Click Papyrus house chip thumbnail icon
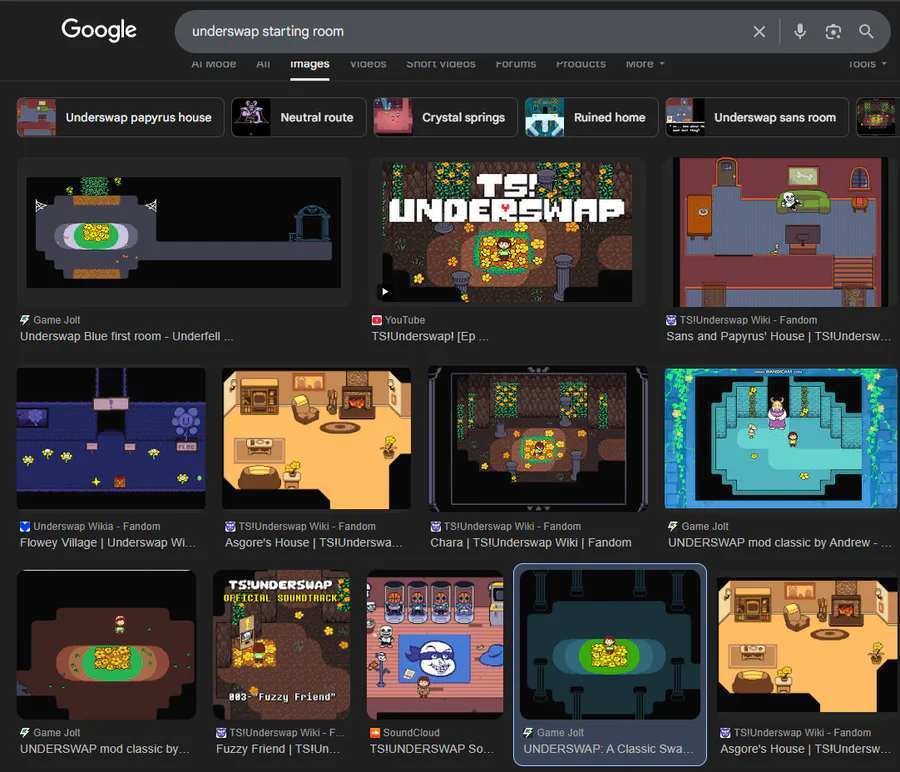The width and height of the screenshot is (900, 772). click(x=37, y=117)
